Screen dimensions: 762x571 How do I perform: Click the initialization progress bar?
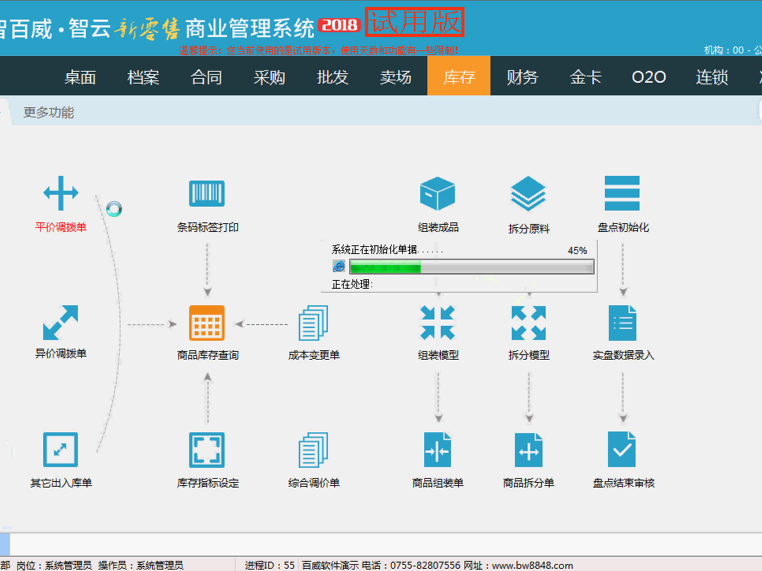point(471,267)
